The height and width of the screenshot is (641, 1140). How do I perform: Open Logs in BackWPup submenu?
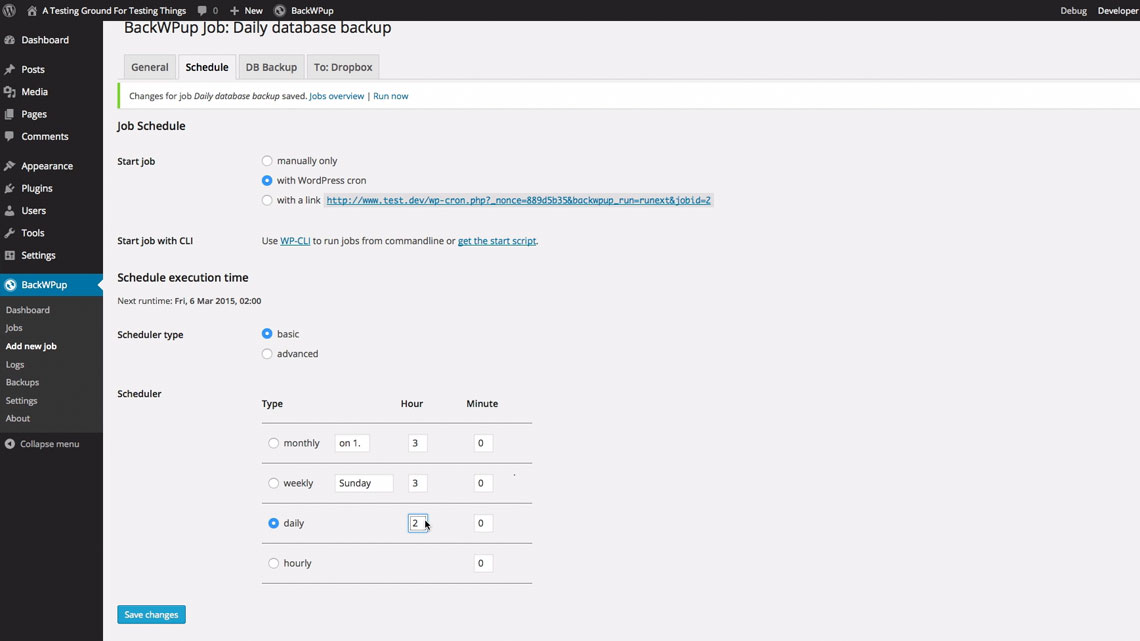tap(15, 365)
